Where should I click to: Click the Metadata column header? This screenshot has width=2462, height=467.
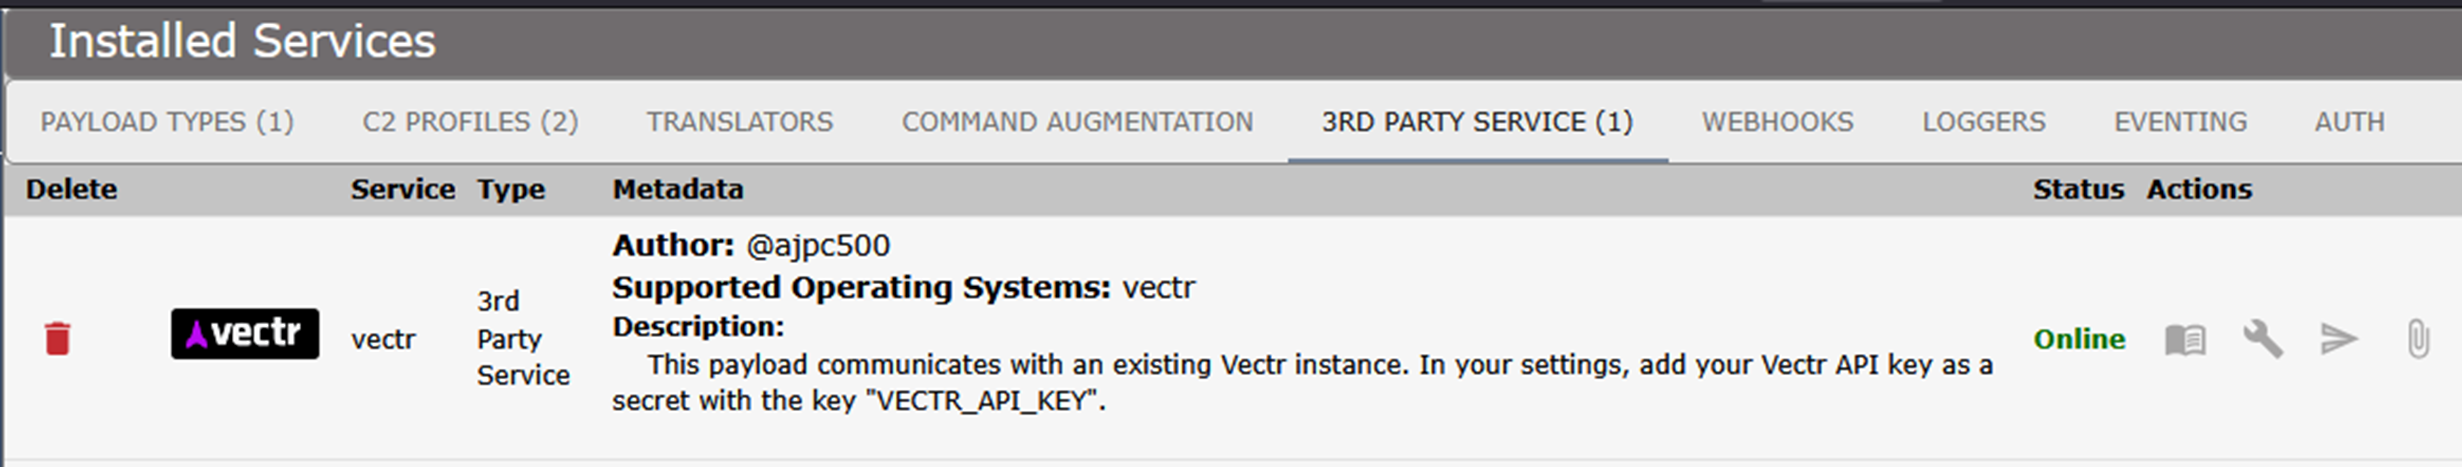tap(678, 189)
